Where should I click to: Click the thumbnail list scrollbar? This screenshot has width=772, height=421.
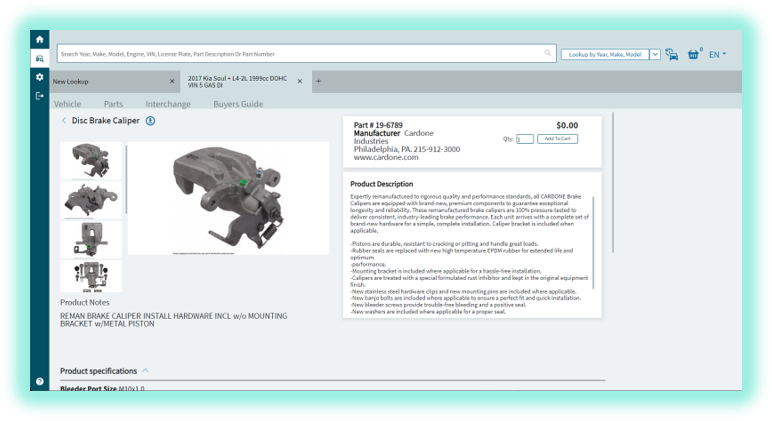[x=126, y=179]
